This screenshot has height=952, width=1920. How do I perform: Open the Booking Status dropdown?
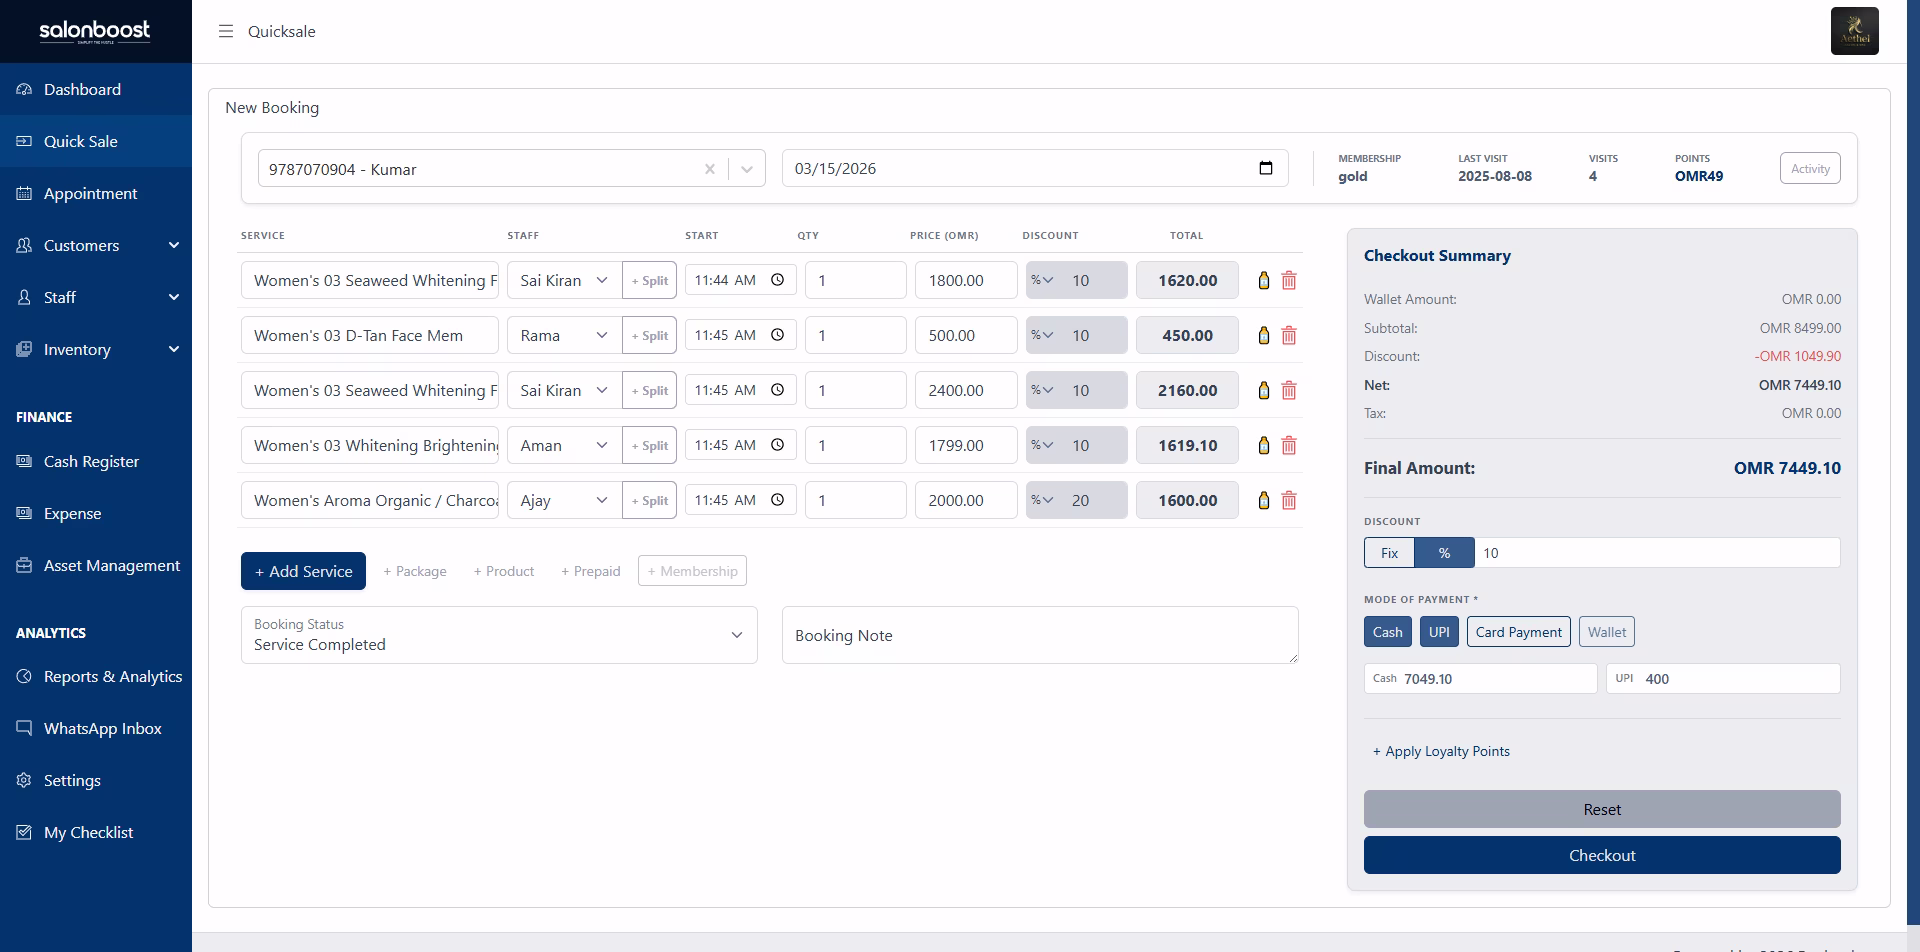click(x=499, y=635)
